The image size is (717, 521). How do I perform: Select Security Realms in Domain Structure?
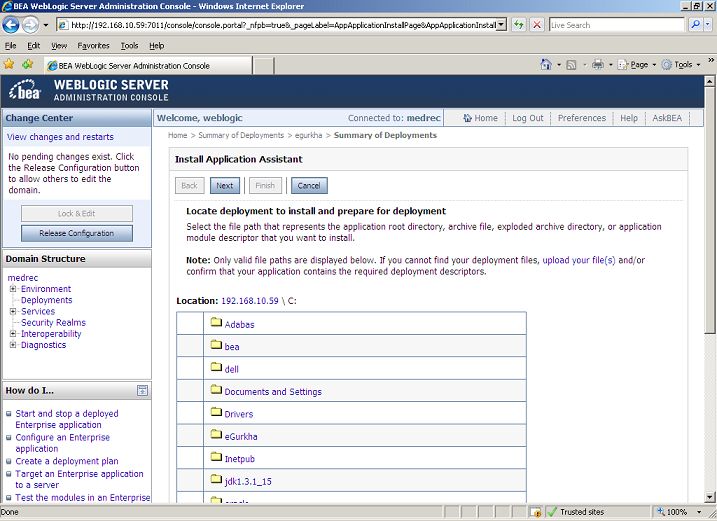click(53, 322)
